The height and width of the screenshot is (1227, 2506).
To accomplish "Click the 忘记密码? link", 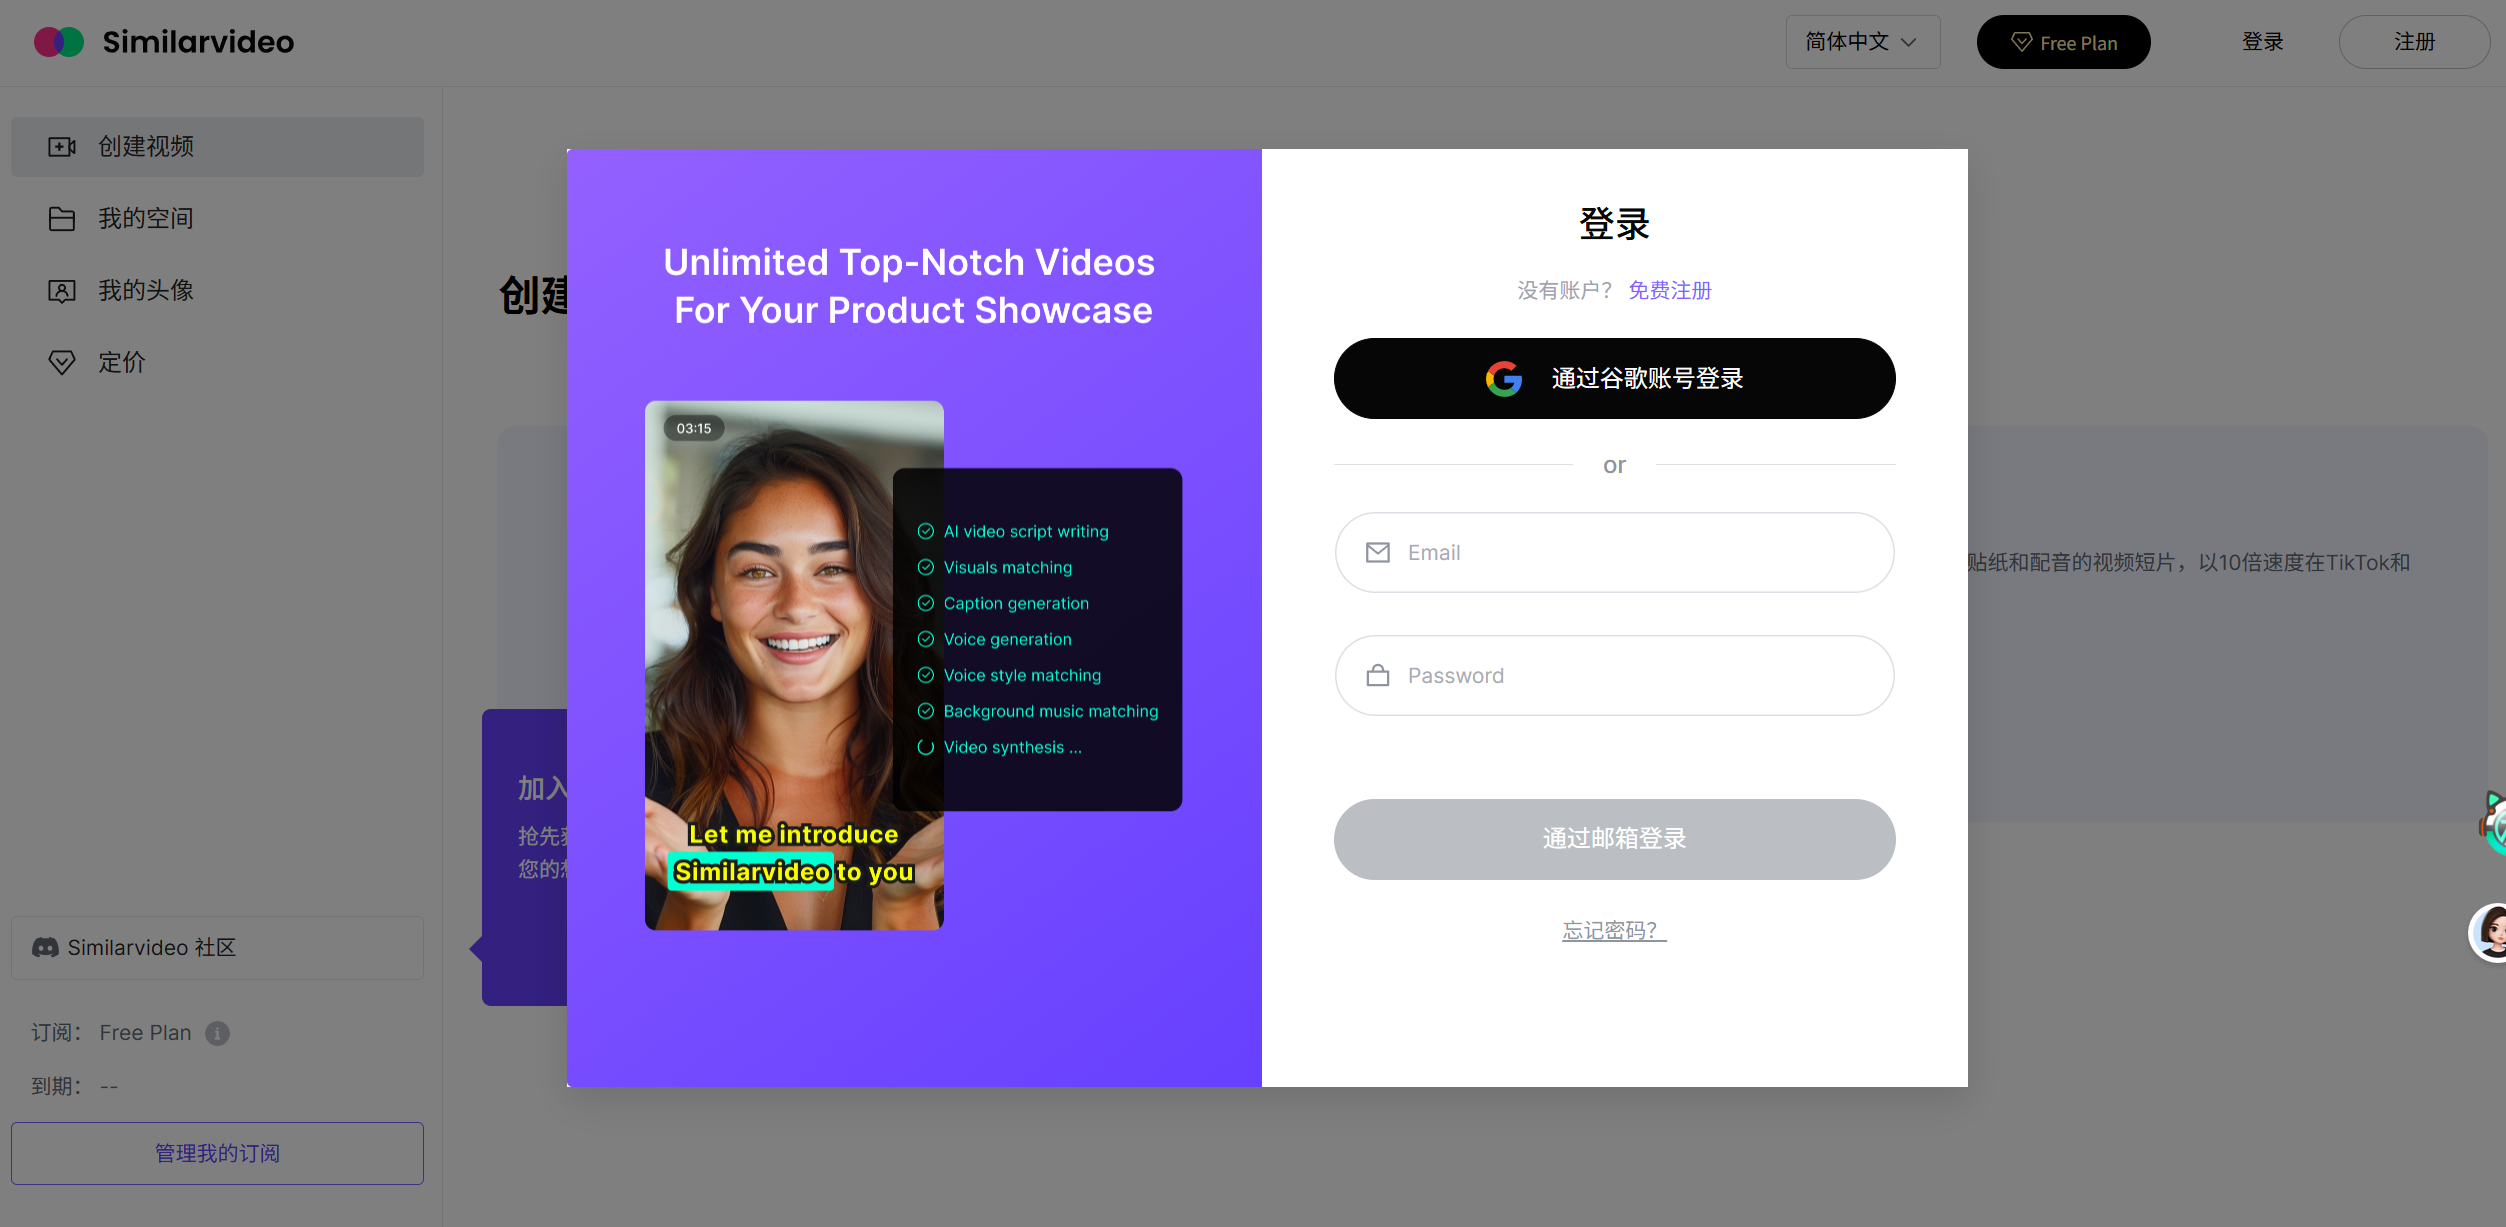I will [1613, 931].
